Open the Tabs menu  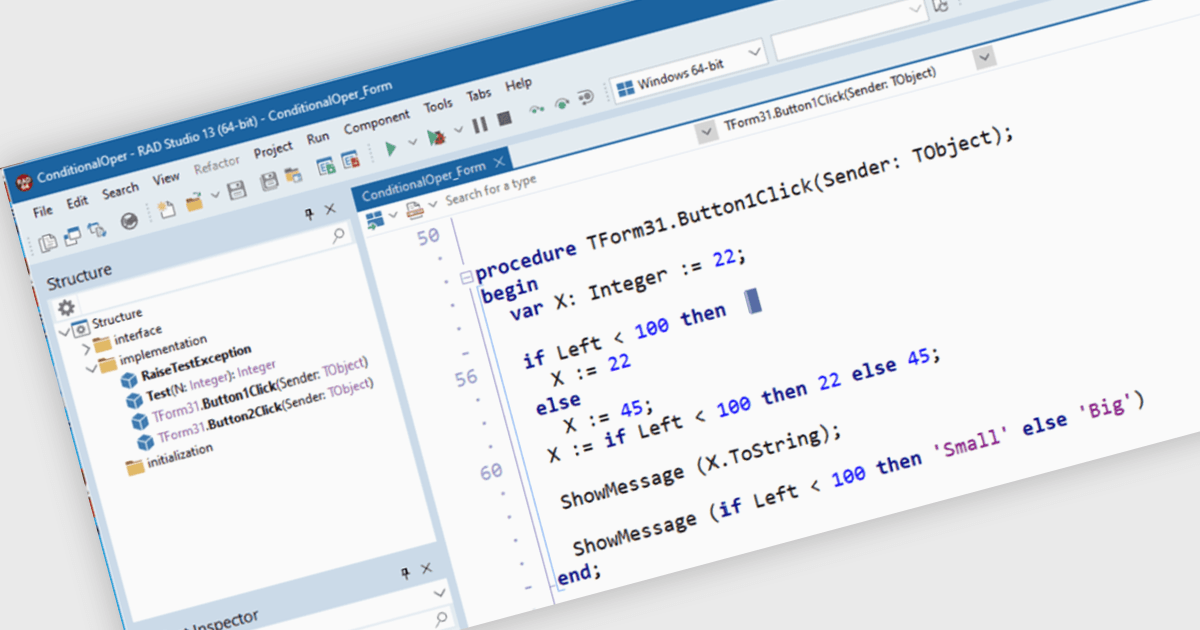(479, 94)
